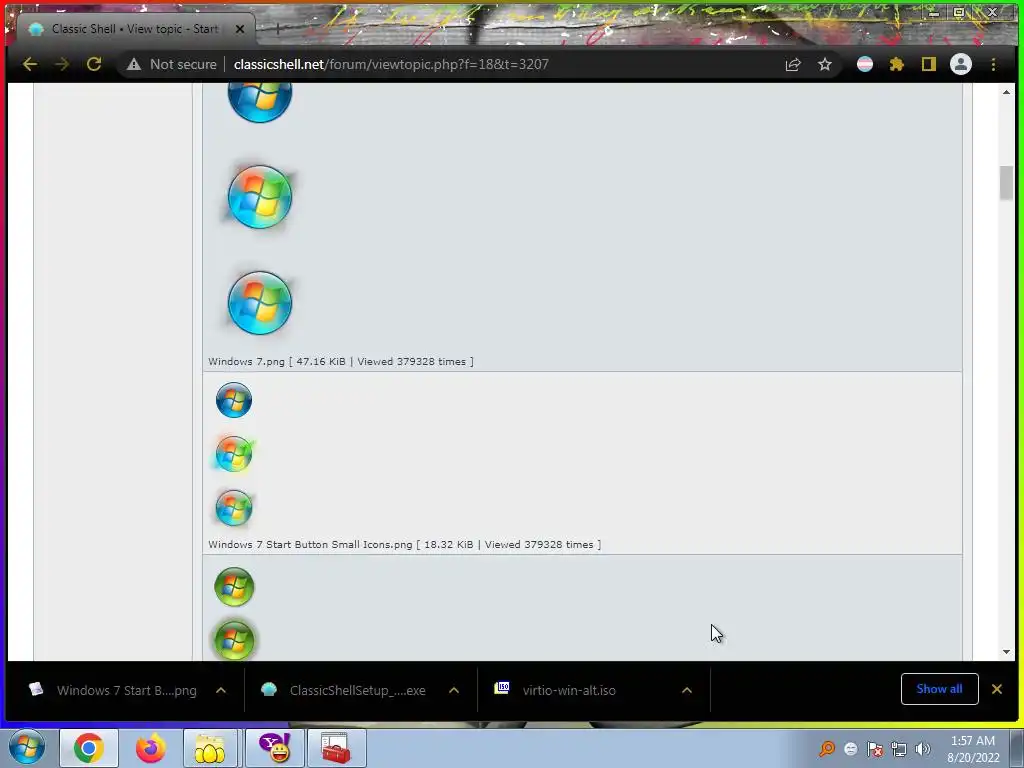Click the third small Windows 7 orb
This screenshot has width=1024, height=768.
[x=234, y=507]
